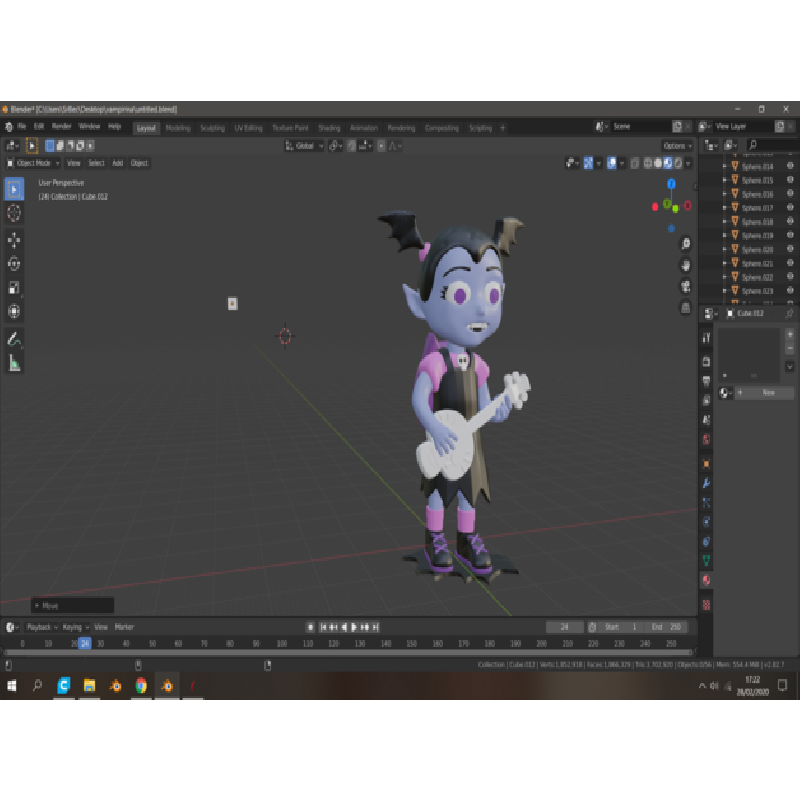Open the Physics properties tab
Image resolution: width=800 pixels, height=800 pixels.
coord(706,522)
